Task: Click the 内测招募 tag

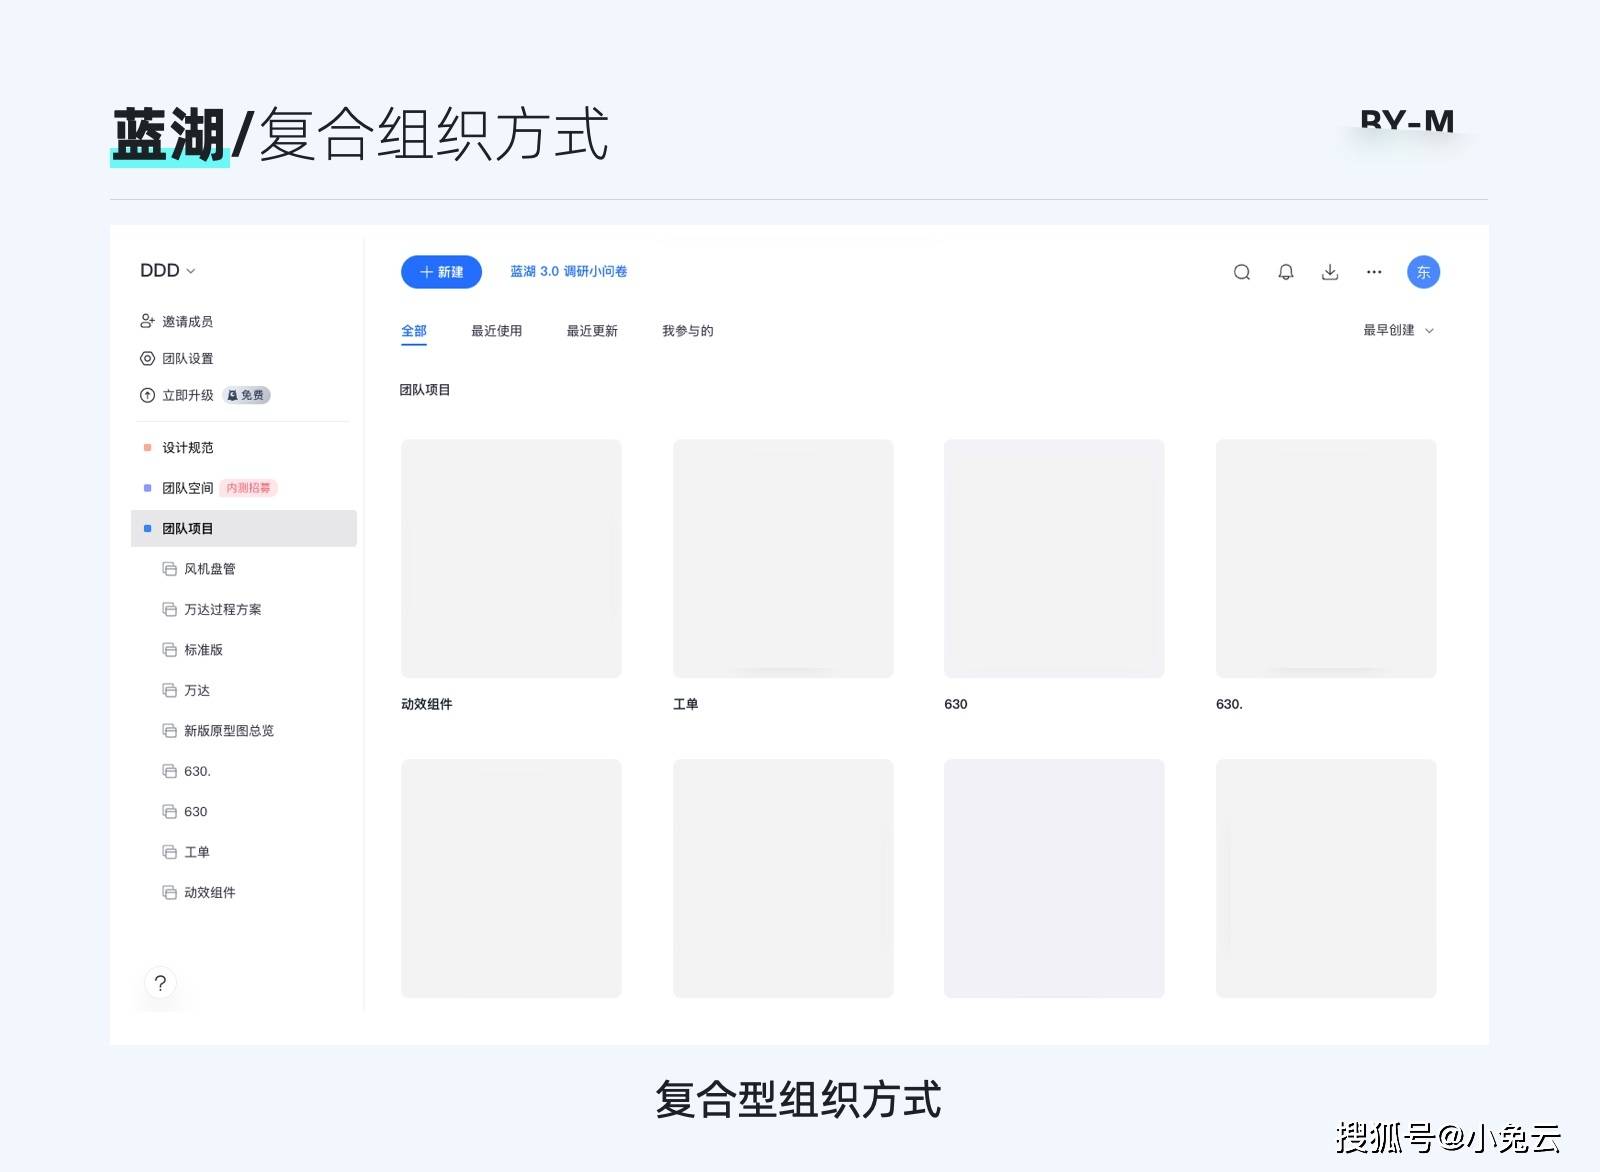Action: click(248, 488)
